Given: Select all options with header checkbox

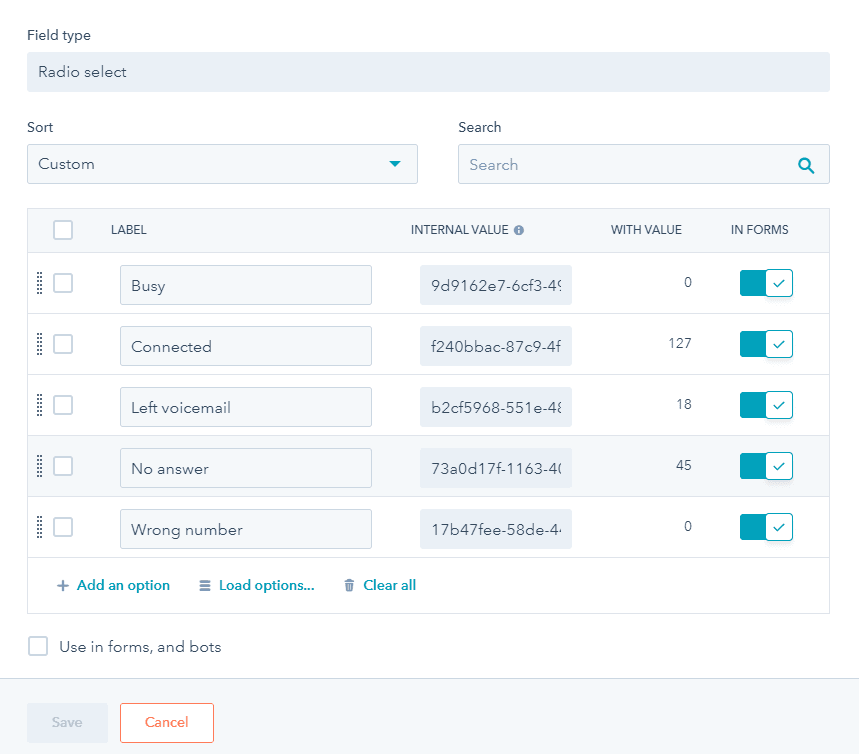Looking at the screenshot, I should coord(63,230).
